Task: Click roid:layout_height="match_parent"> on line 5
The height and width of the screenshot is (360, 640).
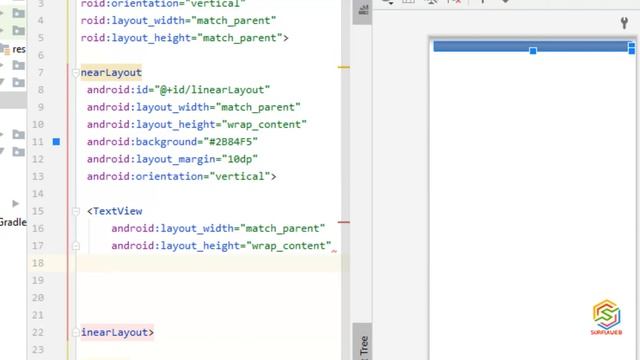Action: click(x=184, y=38)
